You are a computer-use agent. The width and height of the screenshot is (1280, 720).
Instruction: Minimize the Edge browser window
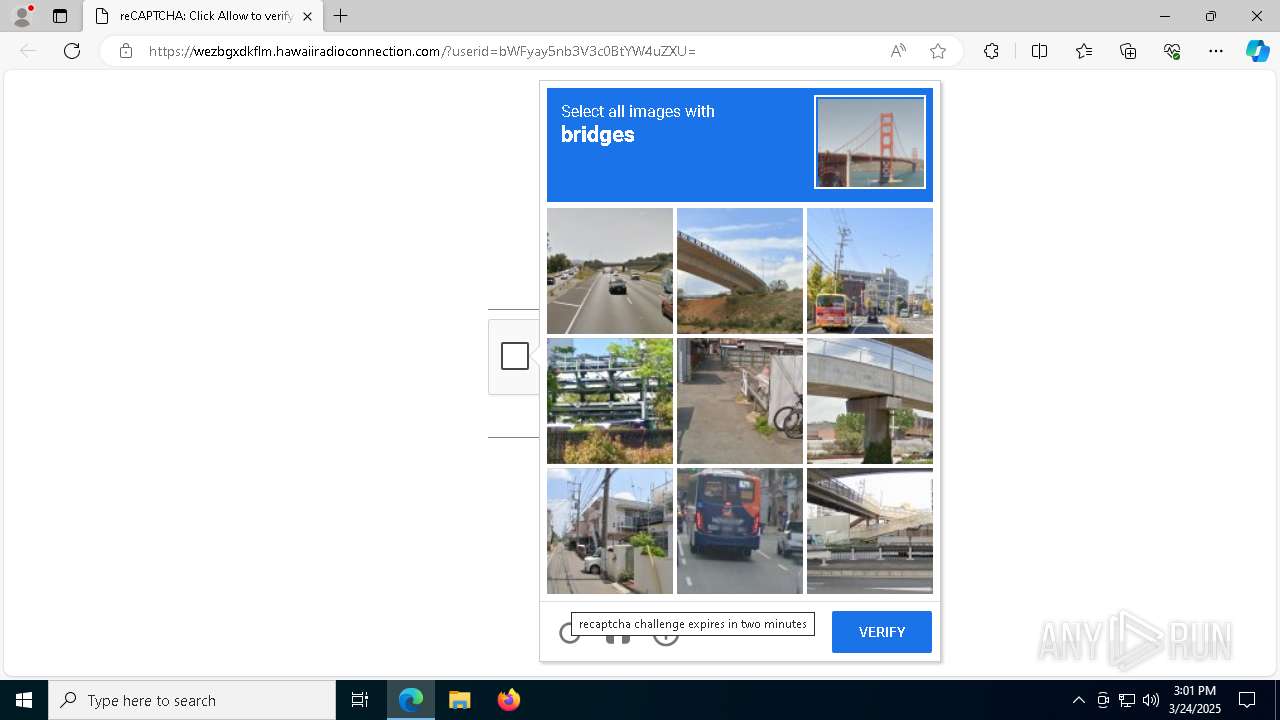1165,16
